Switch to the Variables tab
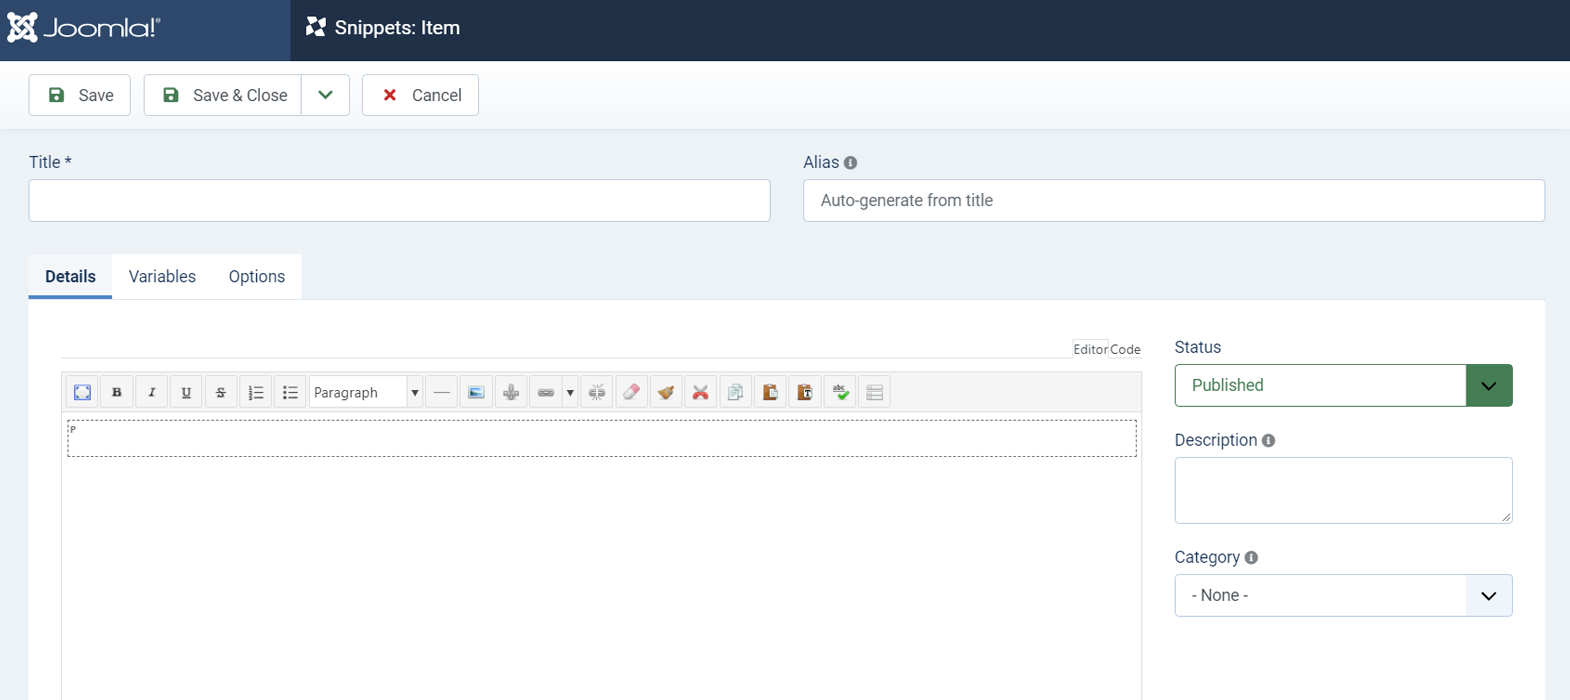 tap(162, 277)
